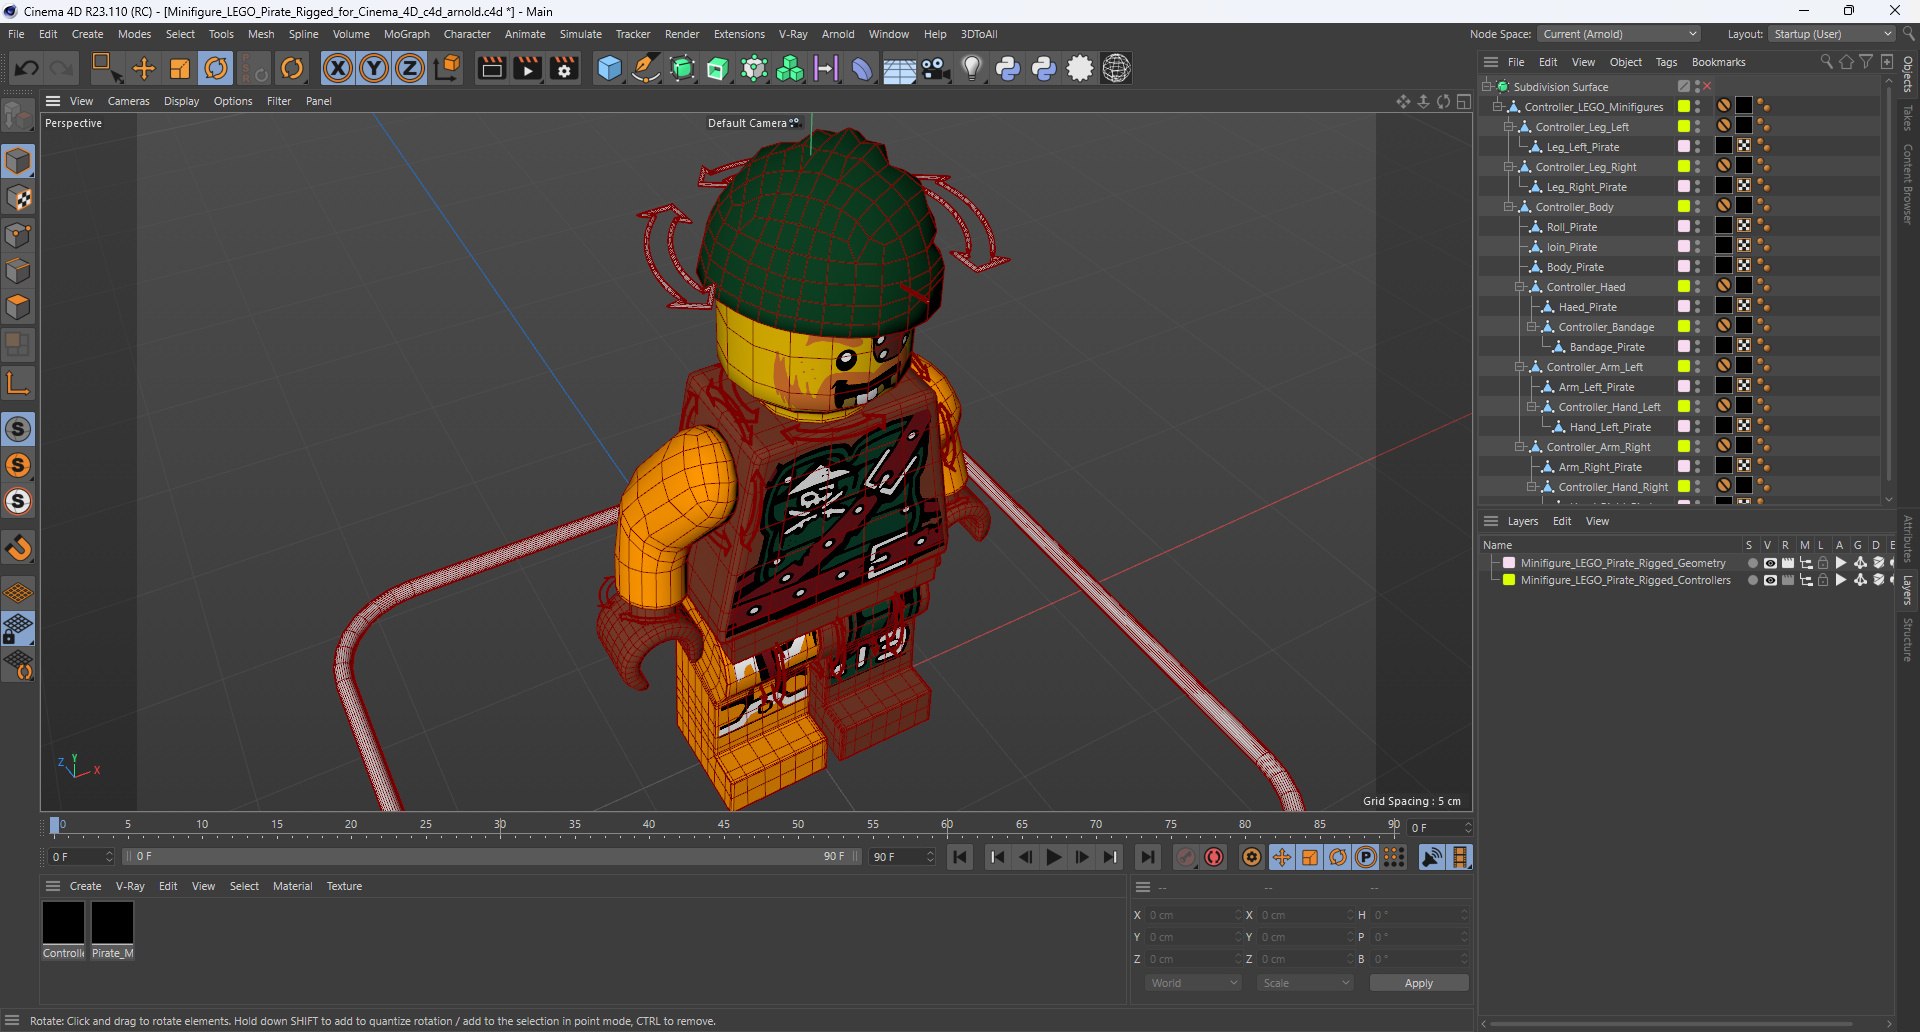
Task: Go to end of animation
Action: point(1147,858)
